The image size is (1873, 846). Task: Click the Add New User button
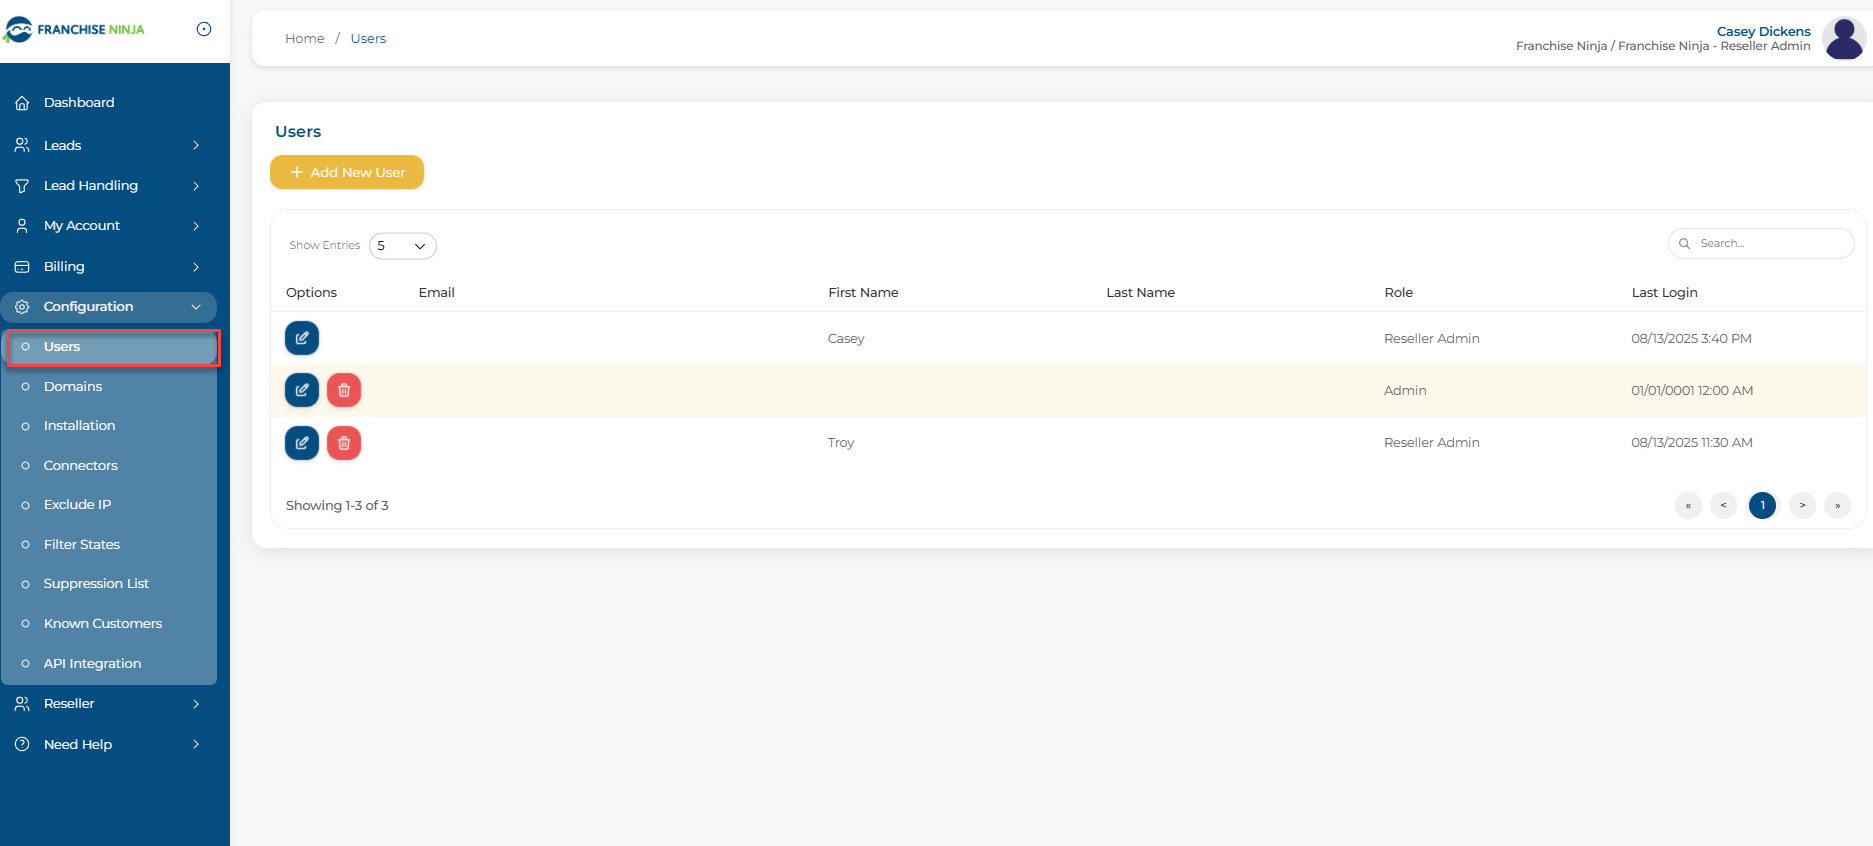click(347, 172)
